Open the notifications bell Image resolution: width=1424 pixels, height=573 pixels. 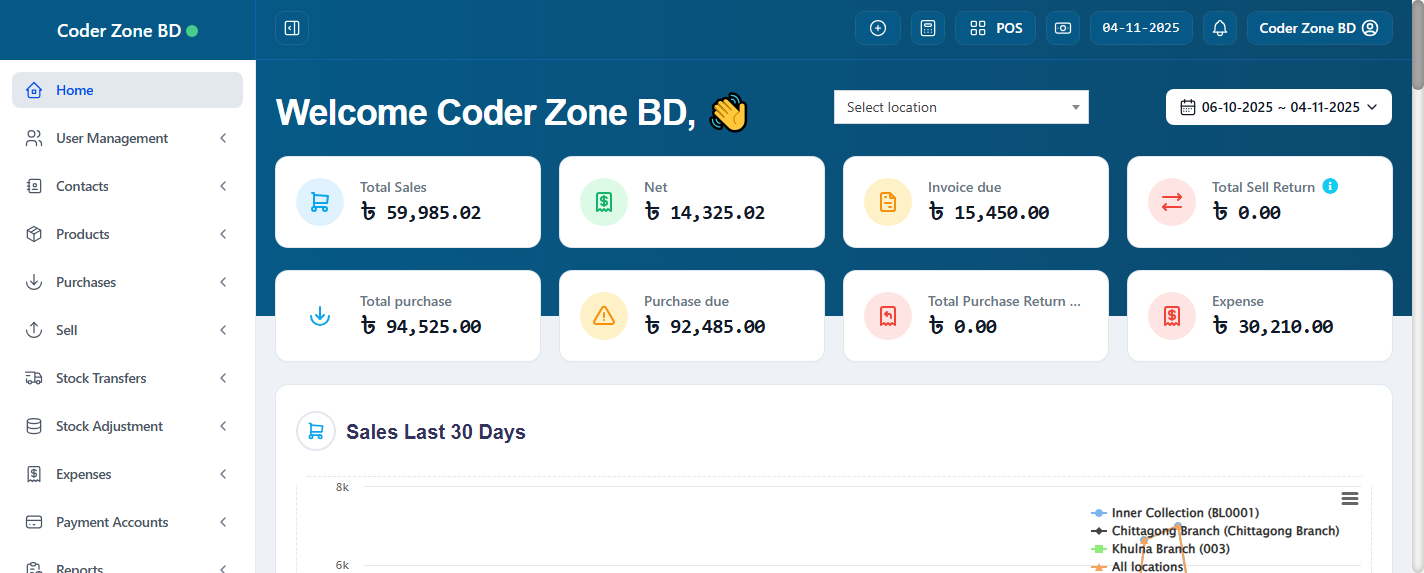pyautogui.click(x=1219, y=28)
